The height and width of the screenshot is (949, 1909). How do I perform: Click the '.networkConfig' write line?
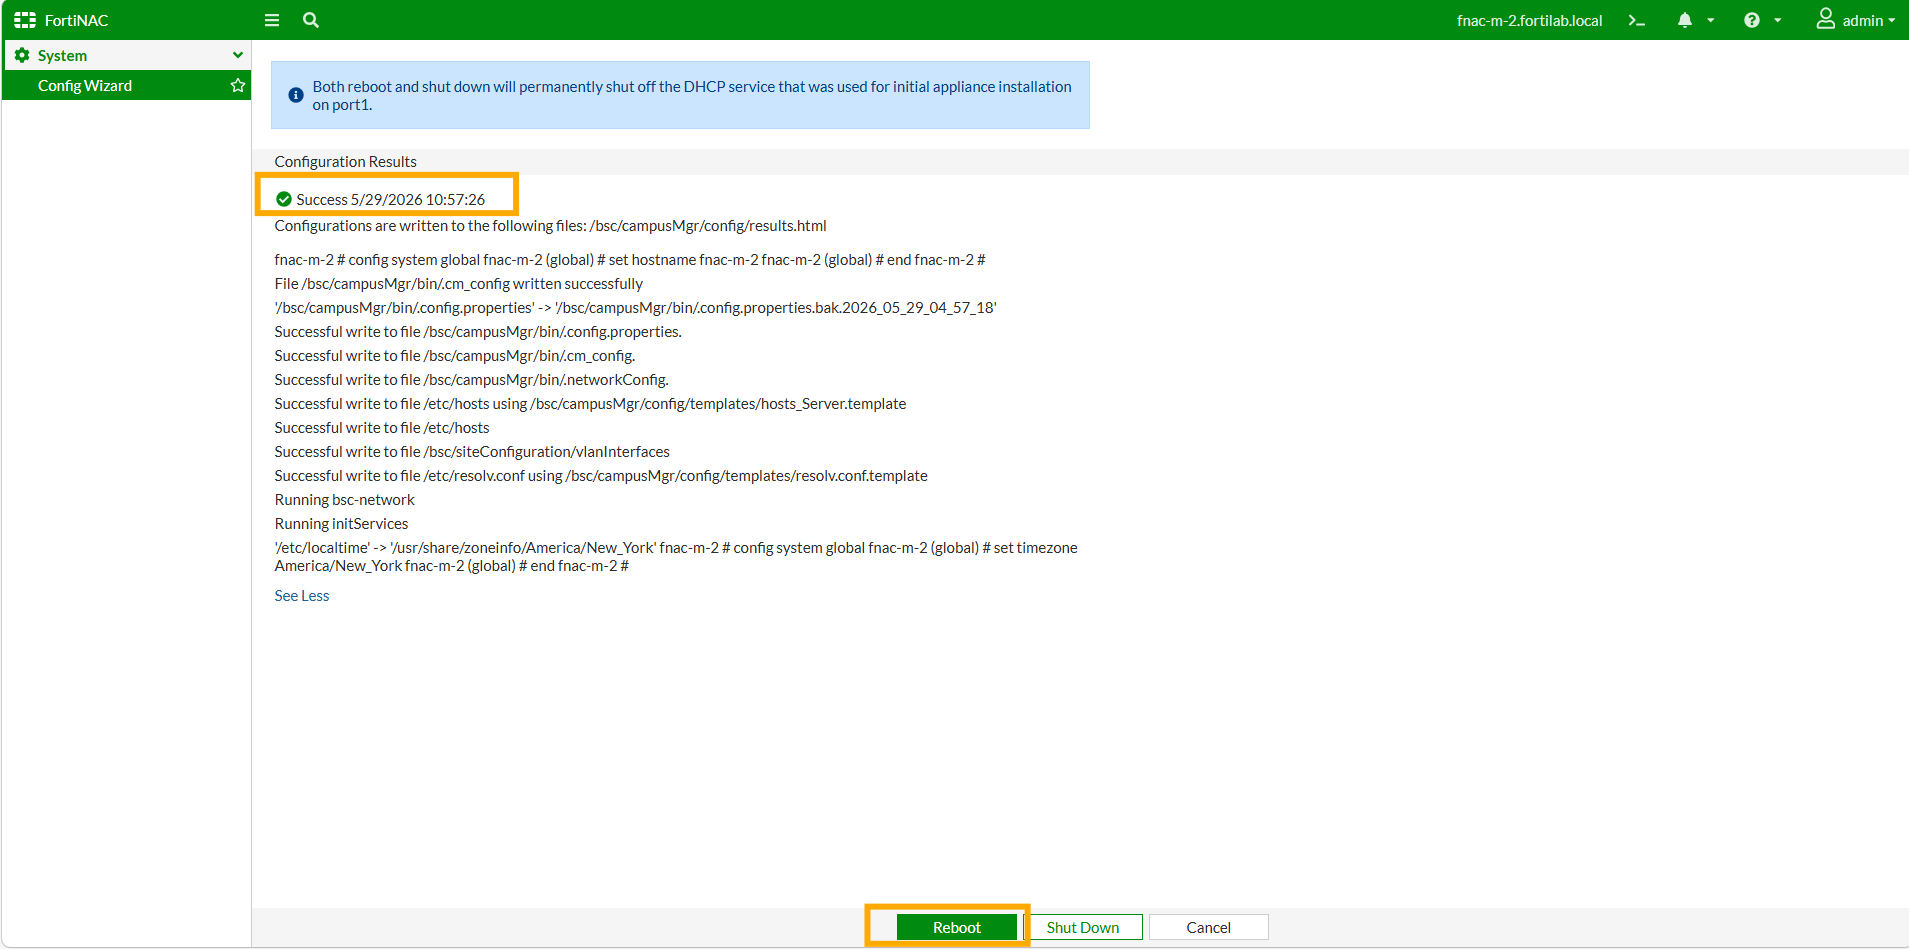pos(472,380)
